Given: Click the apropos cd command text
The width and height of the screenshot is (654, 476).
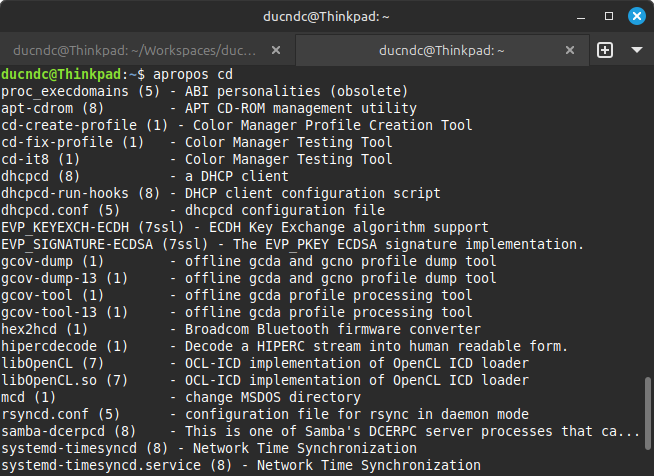Looking at the screenshot, I should pos(193,75).
